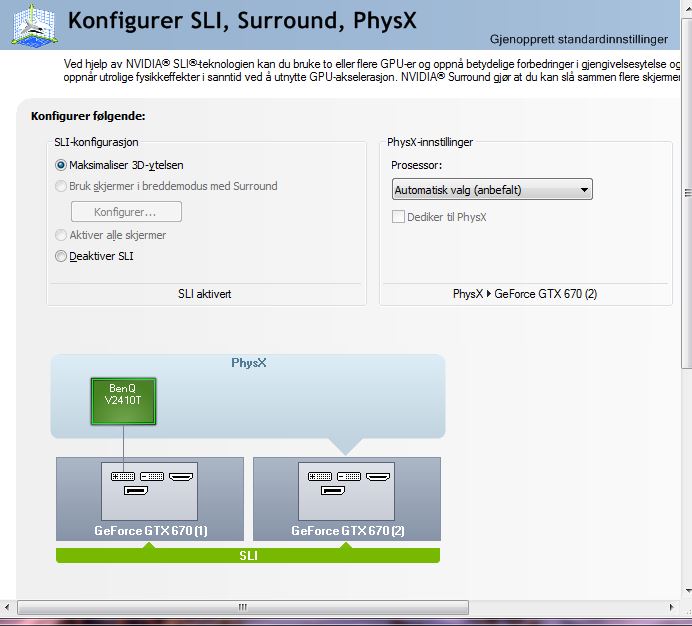Click HDMI port on GeForce GTX 670 (1)
692x626 pixels.
pos(181,476)
